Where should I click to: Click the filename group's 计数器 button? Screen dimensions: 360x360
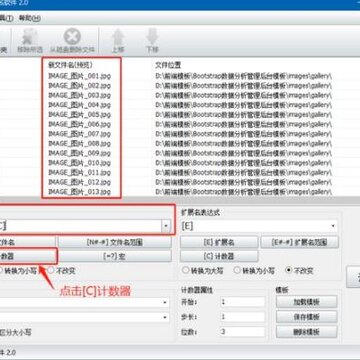click(27, 256)
